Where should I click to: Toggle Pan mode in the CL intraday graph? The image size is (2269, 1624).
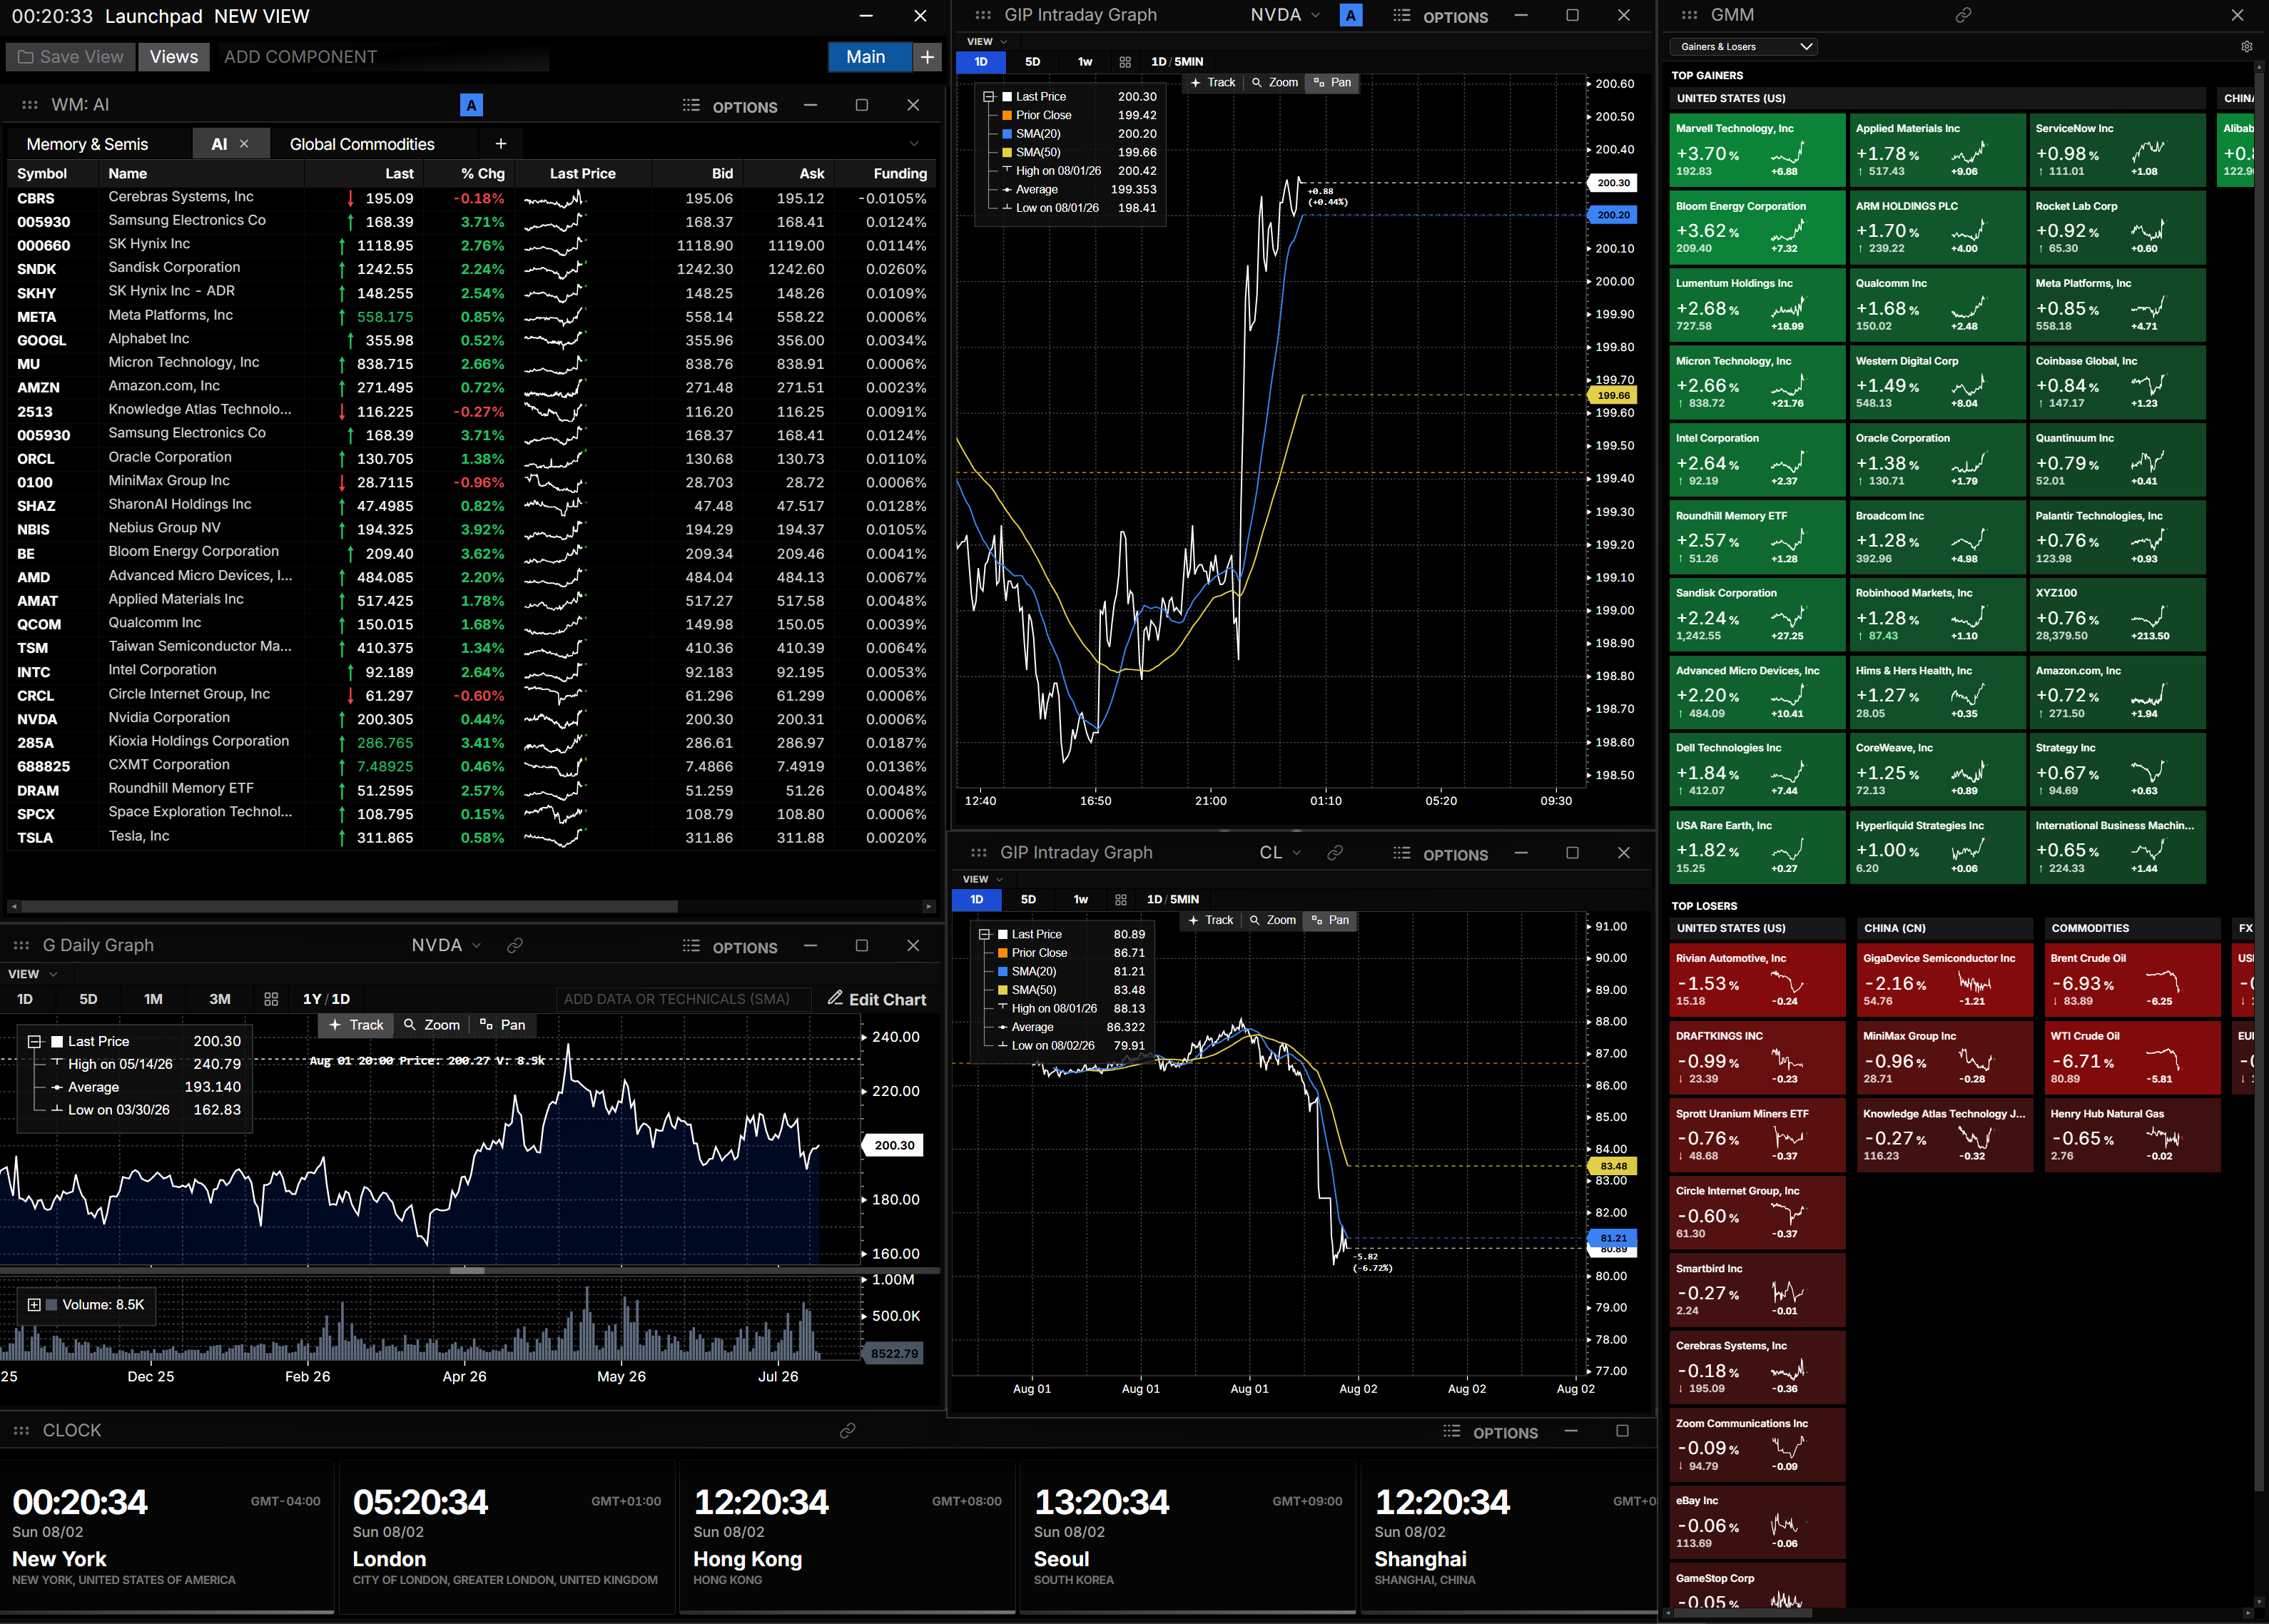[x=1331, y=920]
